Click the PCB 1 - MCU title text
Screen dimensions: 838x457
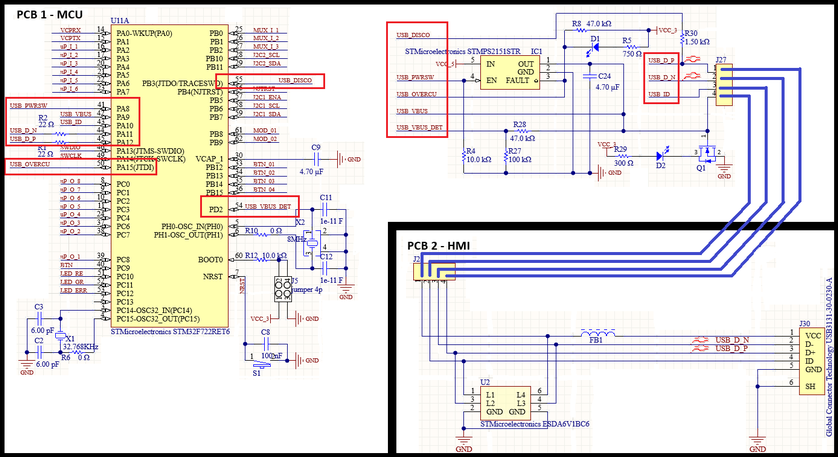click(50, 14)
